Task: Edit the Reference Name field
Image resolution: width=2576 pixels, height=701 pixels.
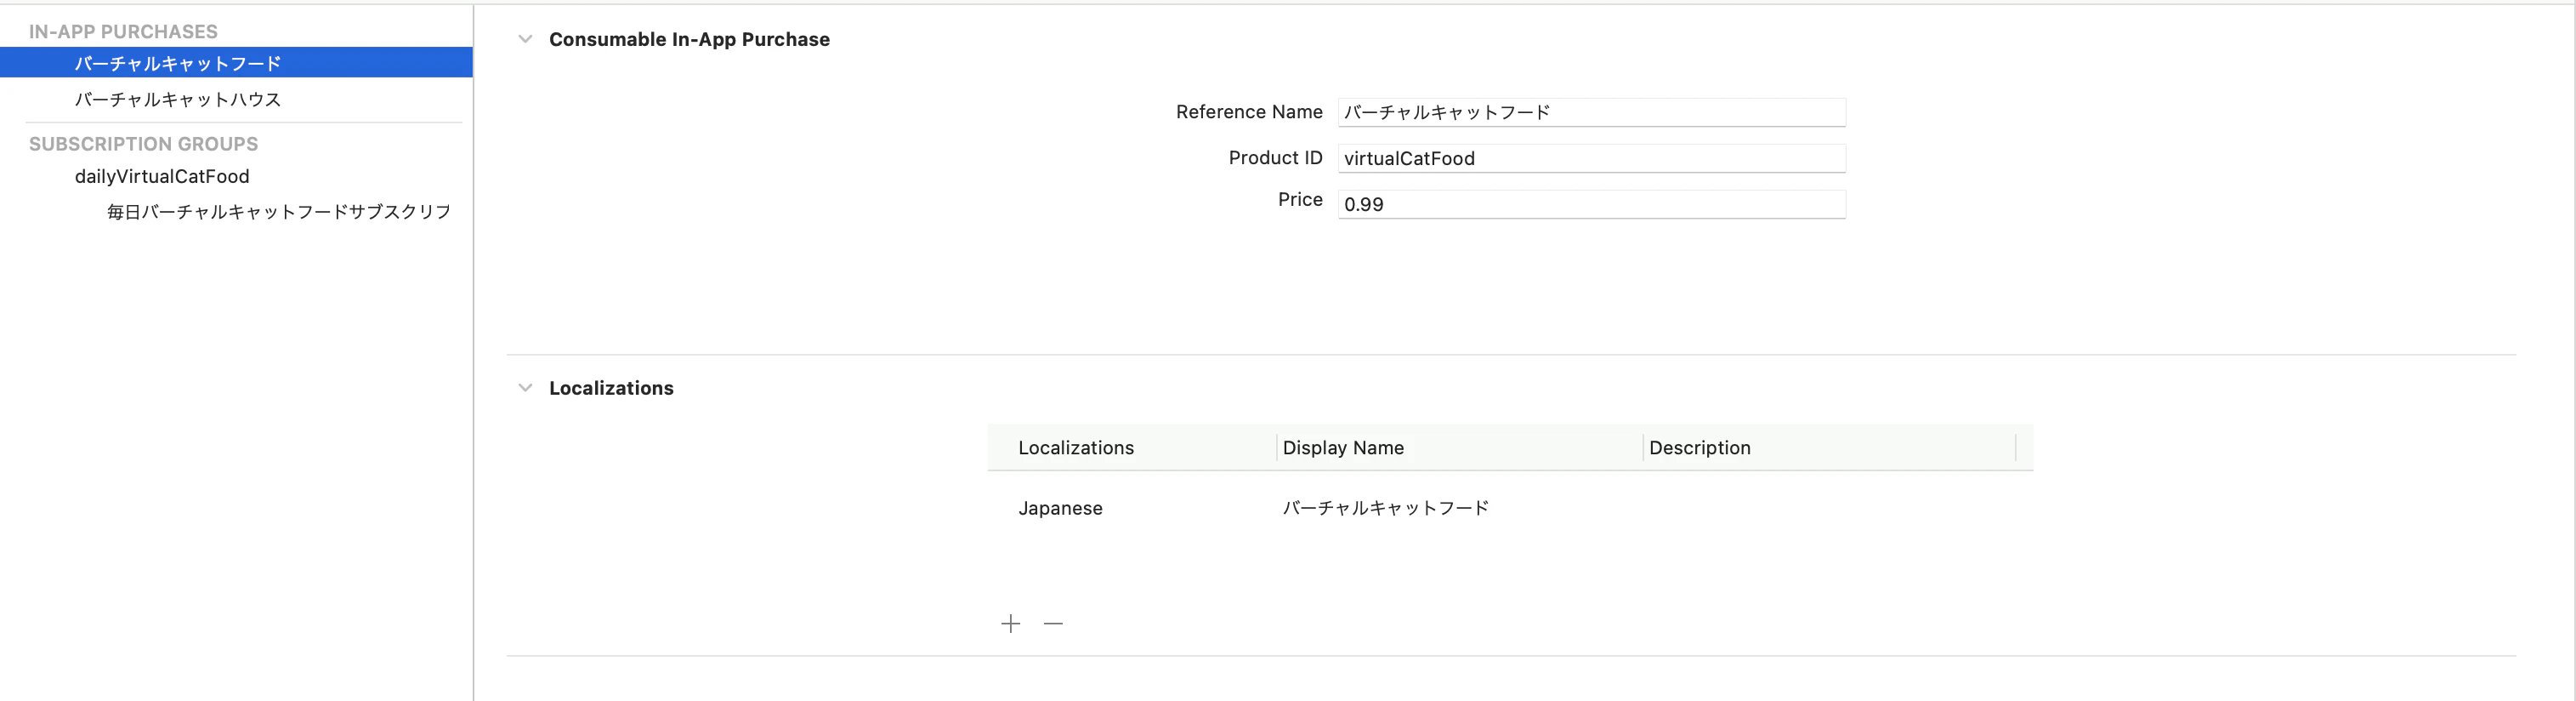Action: (x=1591, y=112)
